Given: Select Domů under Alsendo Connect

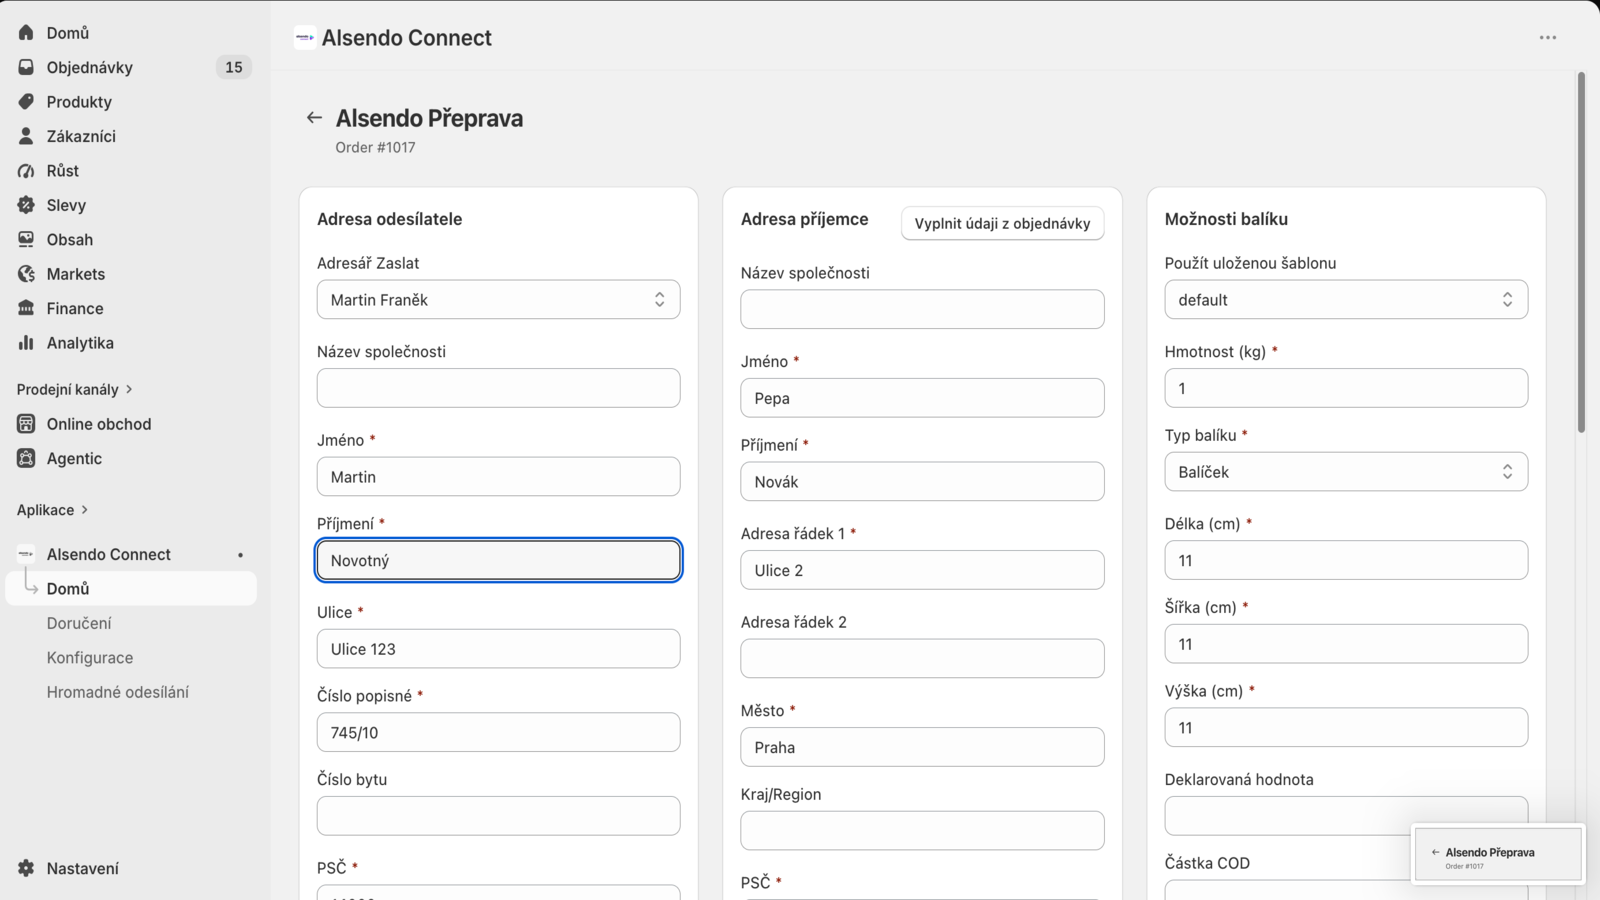Looking at the screenshot, I should click(68, 589).
